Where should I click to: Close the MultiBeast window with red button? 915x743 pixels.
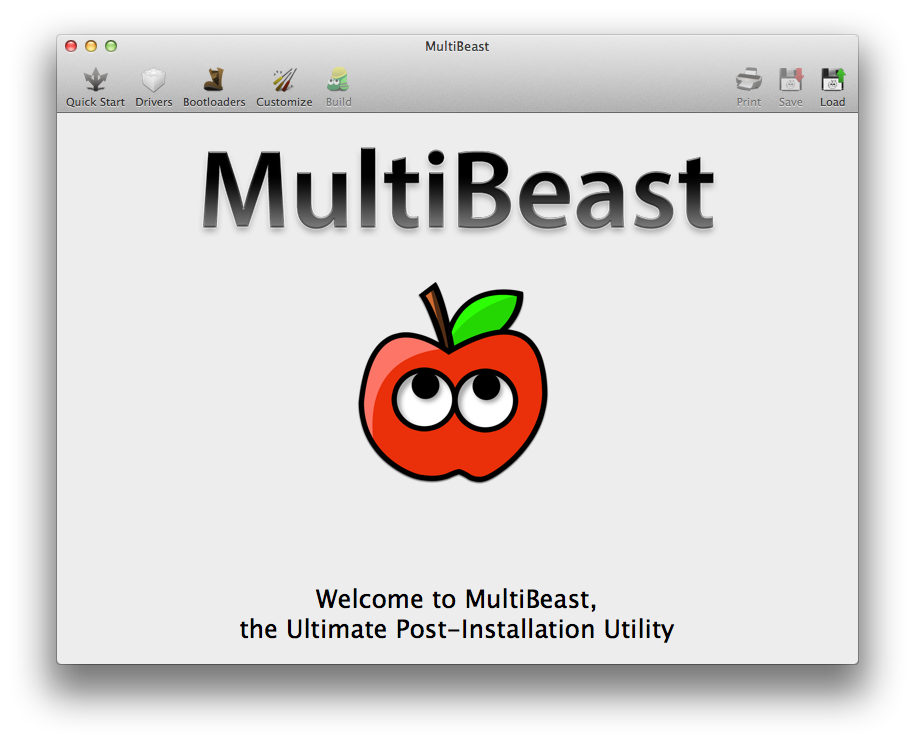71,46
